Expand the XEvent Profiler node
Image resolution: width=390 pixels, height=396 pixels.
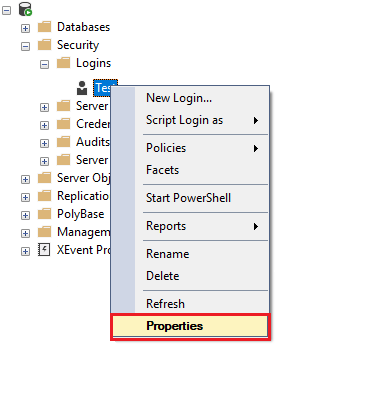pyautogui.click(x=25, y=251)
